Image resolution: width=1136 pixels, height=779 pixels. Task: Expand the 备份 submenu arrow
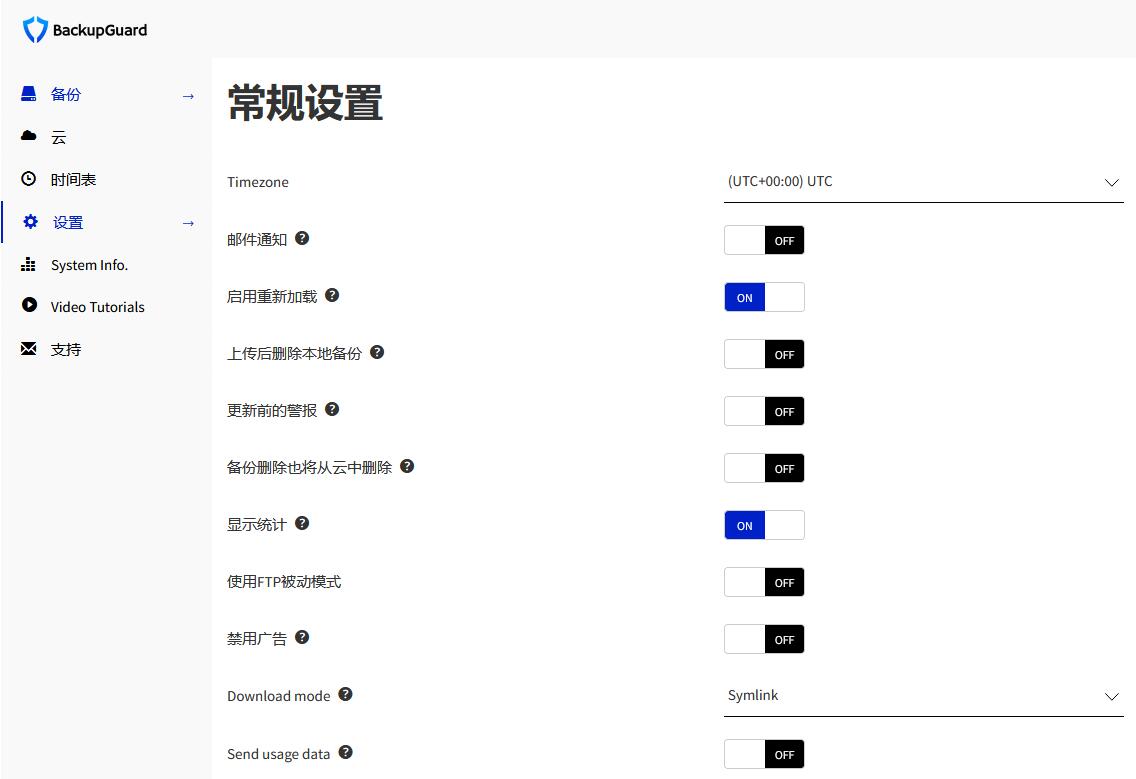pyautogui.click(x=188, y=95)
